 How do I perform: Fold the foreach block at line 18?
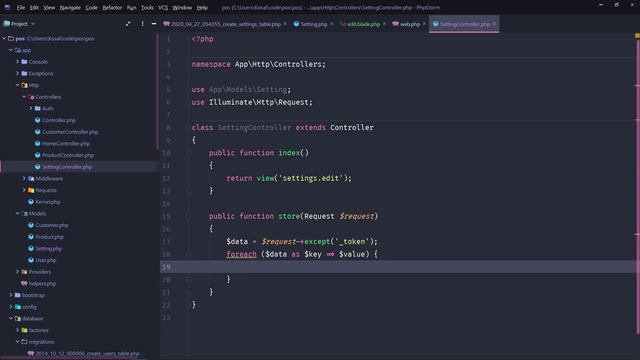click(188, 254)
